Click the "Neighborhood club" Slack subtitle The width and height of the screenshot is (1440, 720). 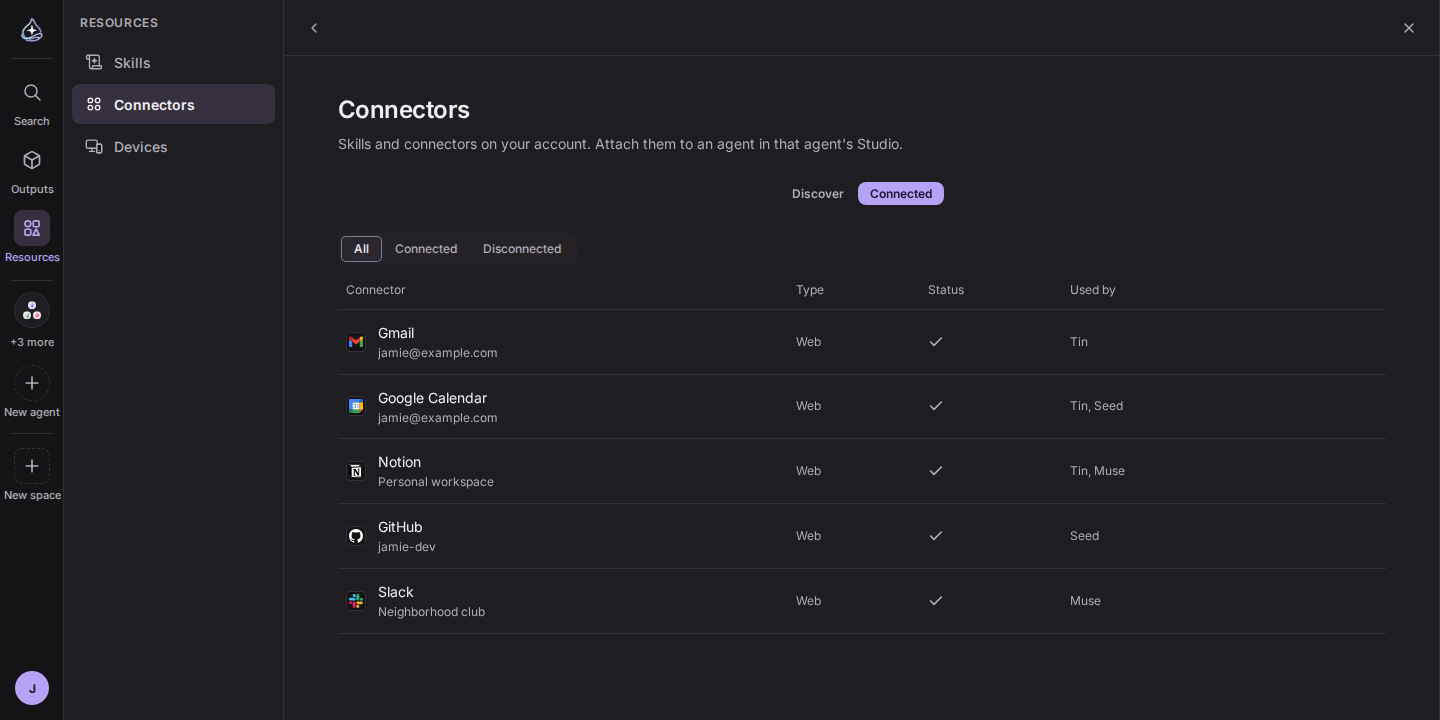pyautogui.click(x=431, y=612)
